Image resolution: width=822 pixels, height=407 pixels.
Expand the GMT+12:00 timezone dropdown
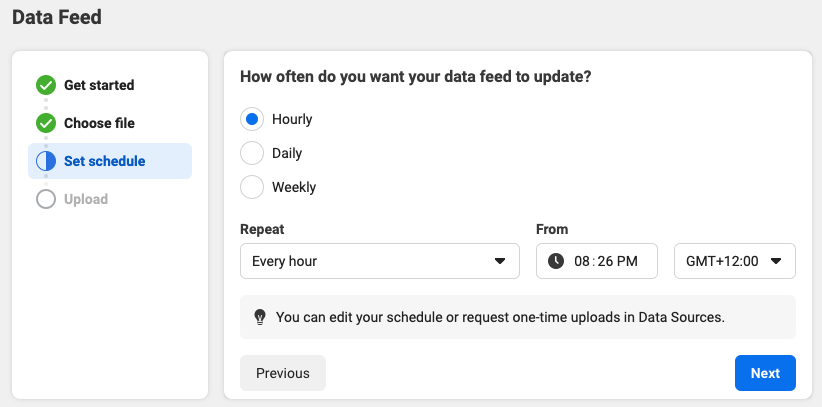(x=734, y=261)
